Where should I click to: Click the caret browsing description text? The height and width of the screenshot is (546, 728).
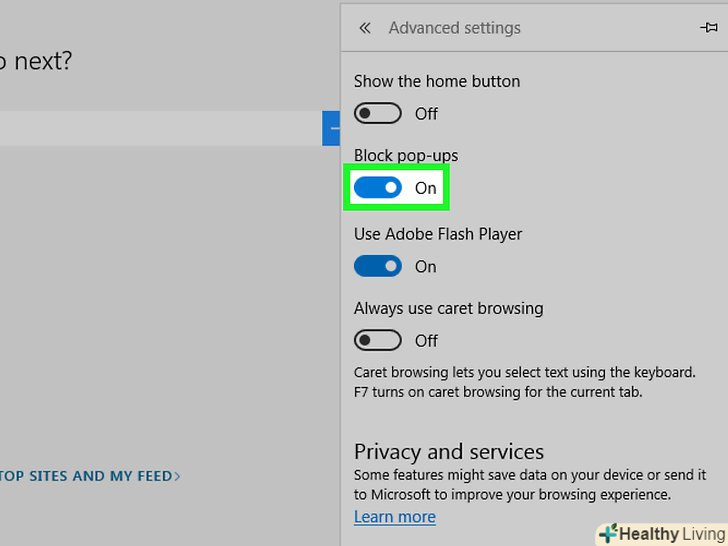pyautogui.click(x=524, y=382)
